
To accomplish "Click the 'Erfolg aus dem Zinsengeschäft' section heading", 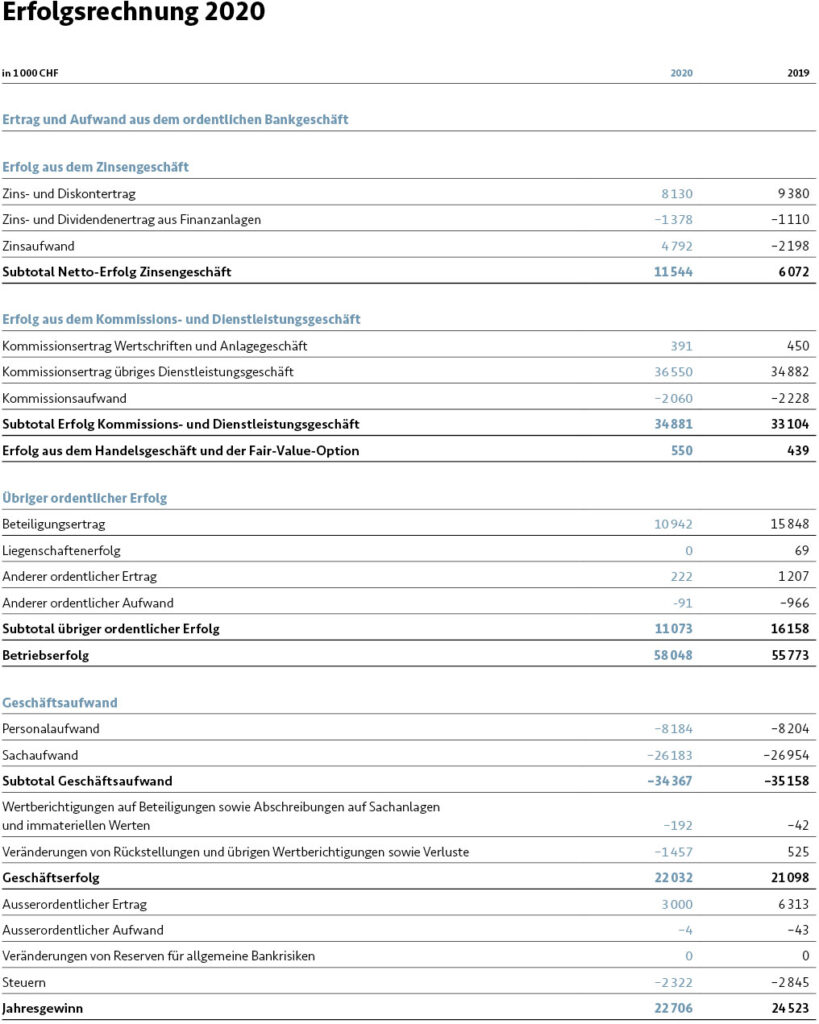I will coord(96,167).
